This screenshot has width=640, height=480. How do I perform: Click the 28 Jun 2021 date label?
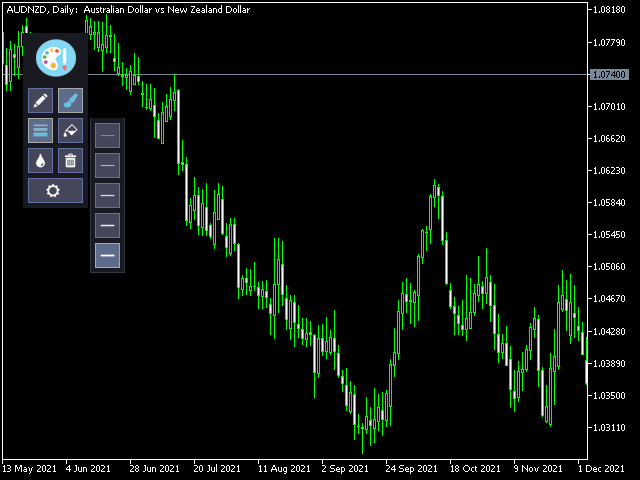pos(155,469)
